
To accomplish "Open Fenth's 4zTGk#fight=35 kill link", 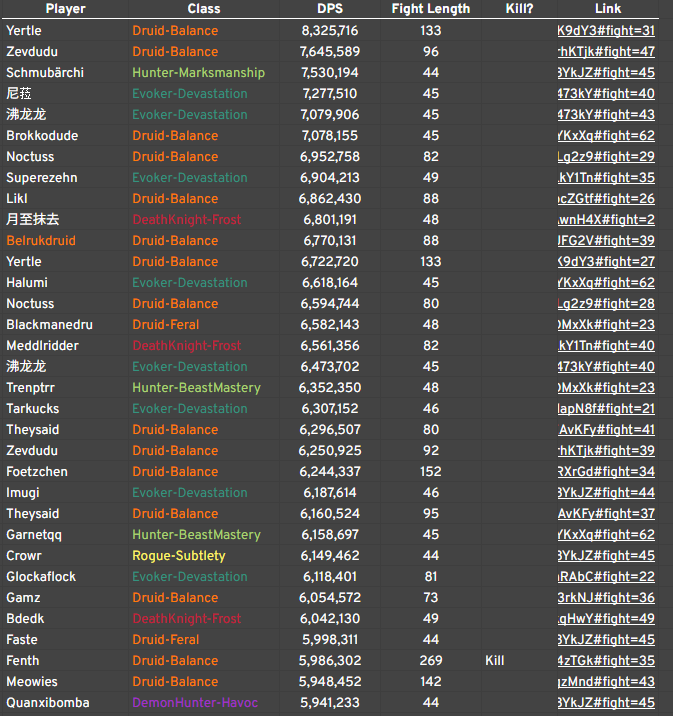I will point(606,661).
